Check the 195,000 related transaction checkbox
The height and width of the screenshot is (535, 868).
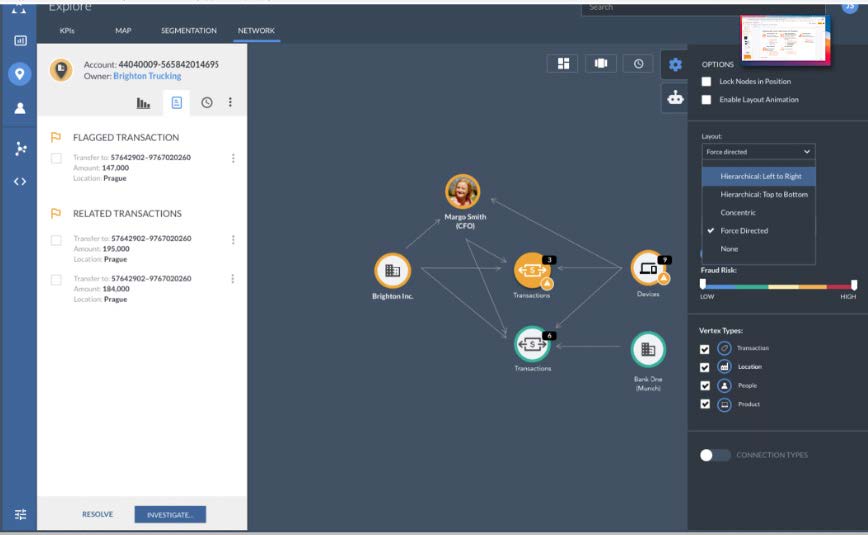click(56, 240)
